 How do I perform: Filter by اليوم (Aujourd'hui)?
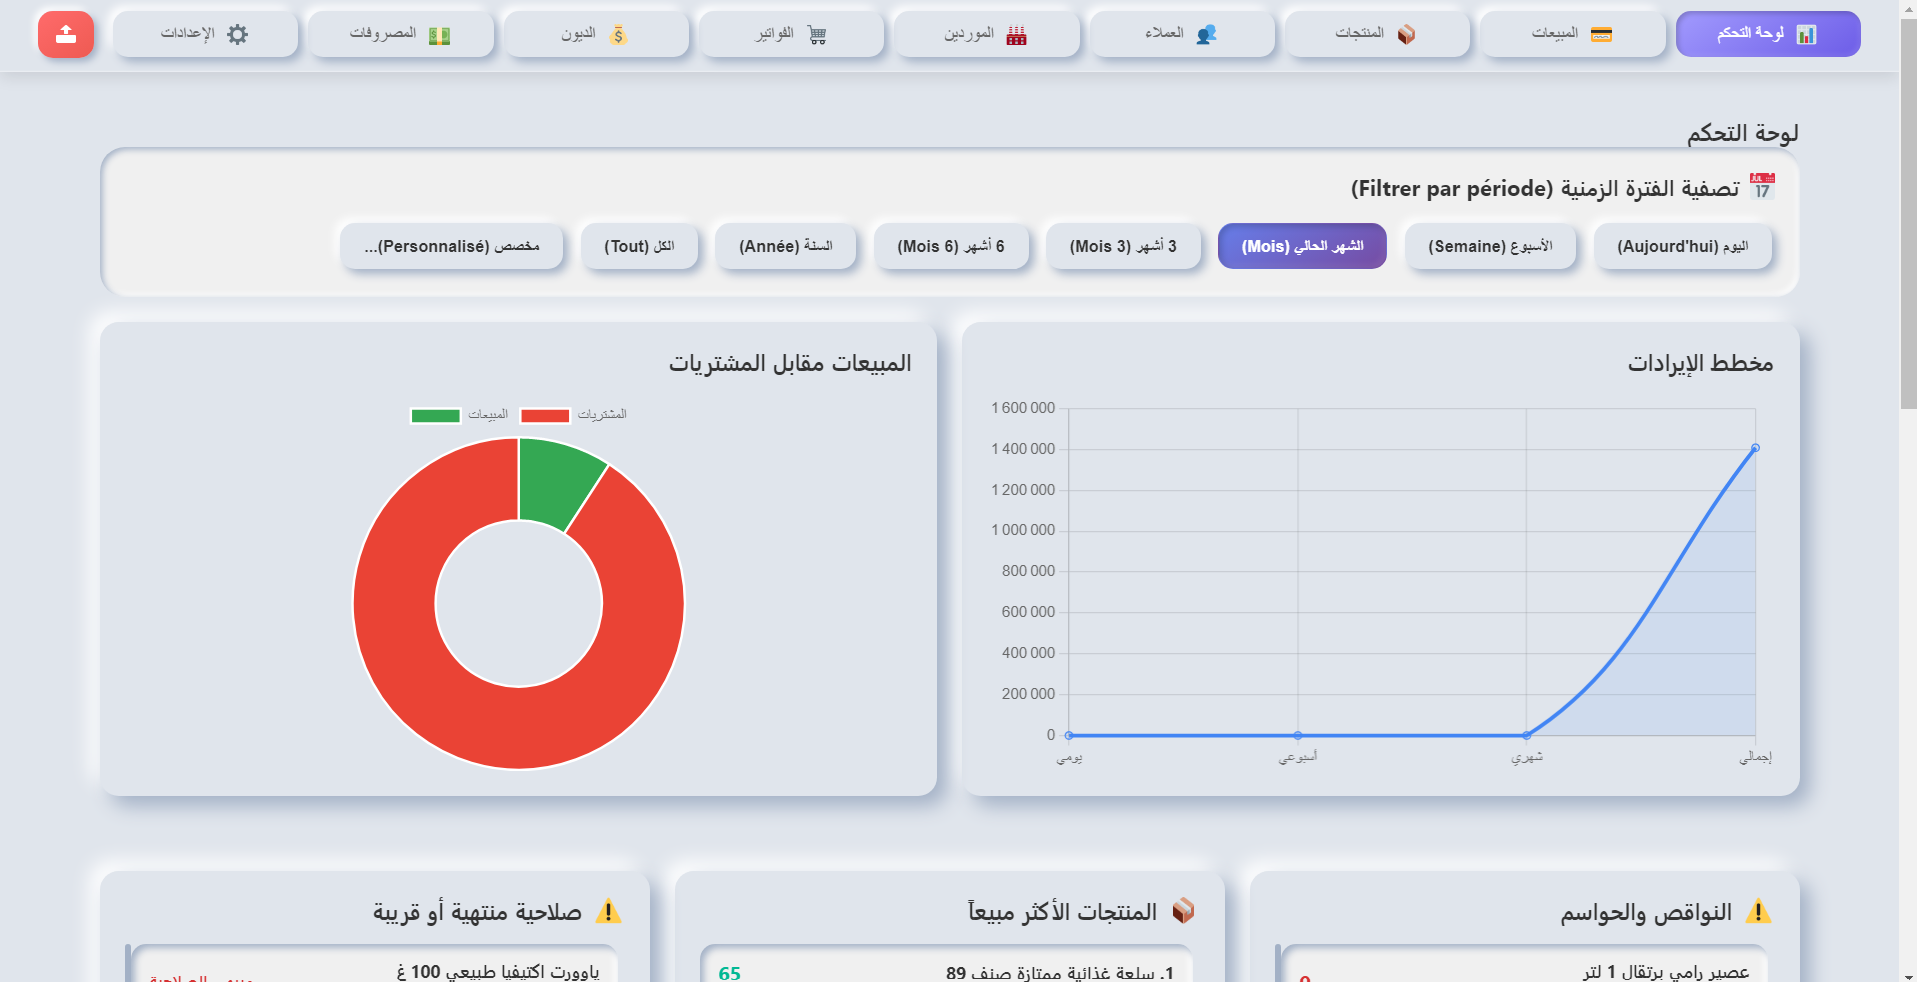pyautogui.click(x=1682, y=246)
